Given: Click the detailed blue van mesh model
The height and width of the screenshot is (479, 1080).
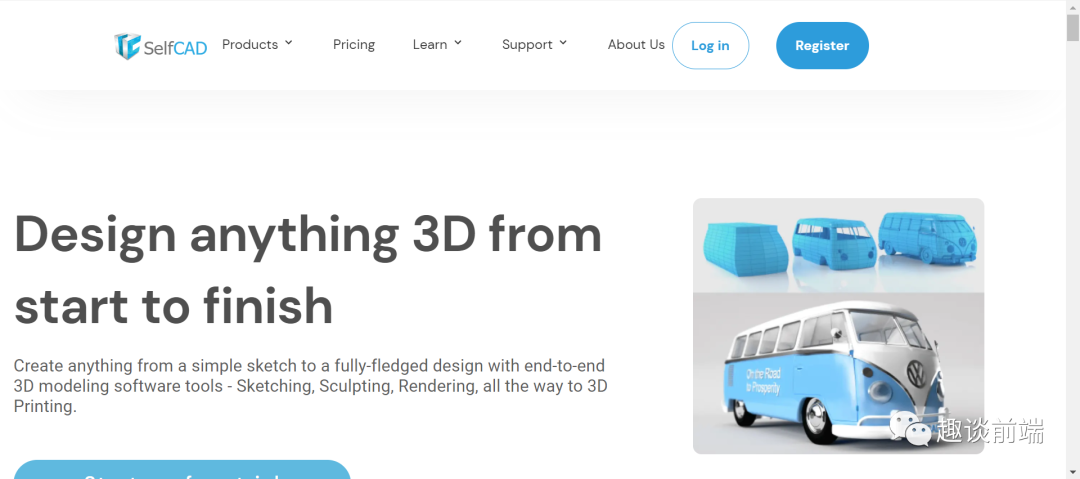Looking at the screenshot, I should (x=927, y=236).
